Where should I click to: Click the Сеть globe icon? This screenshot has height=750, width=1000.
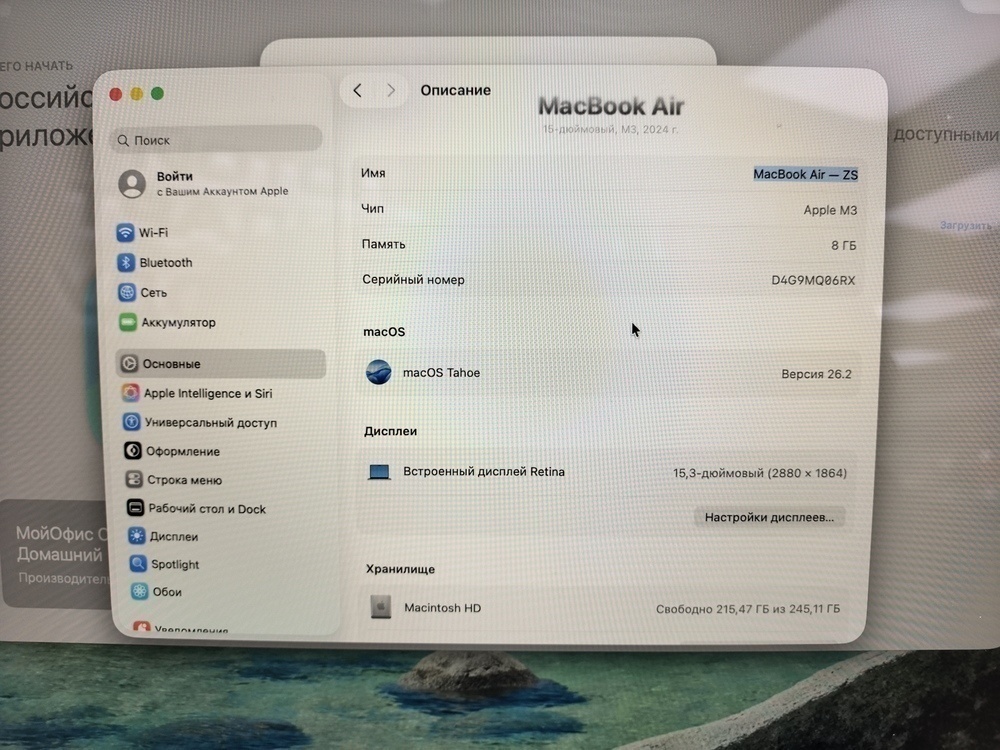(x=127, y=292)
